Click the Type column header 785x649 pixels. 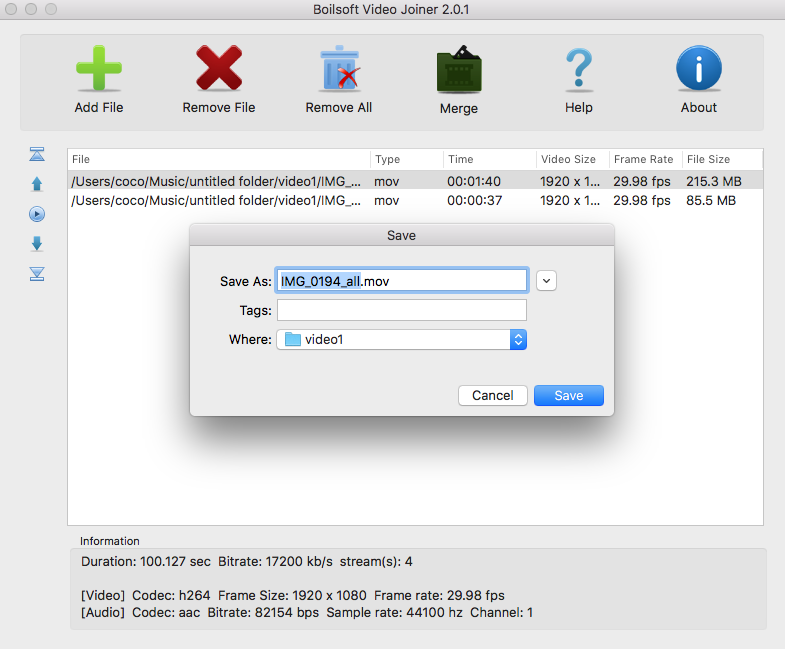click(x=407, y=159)
